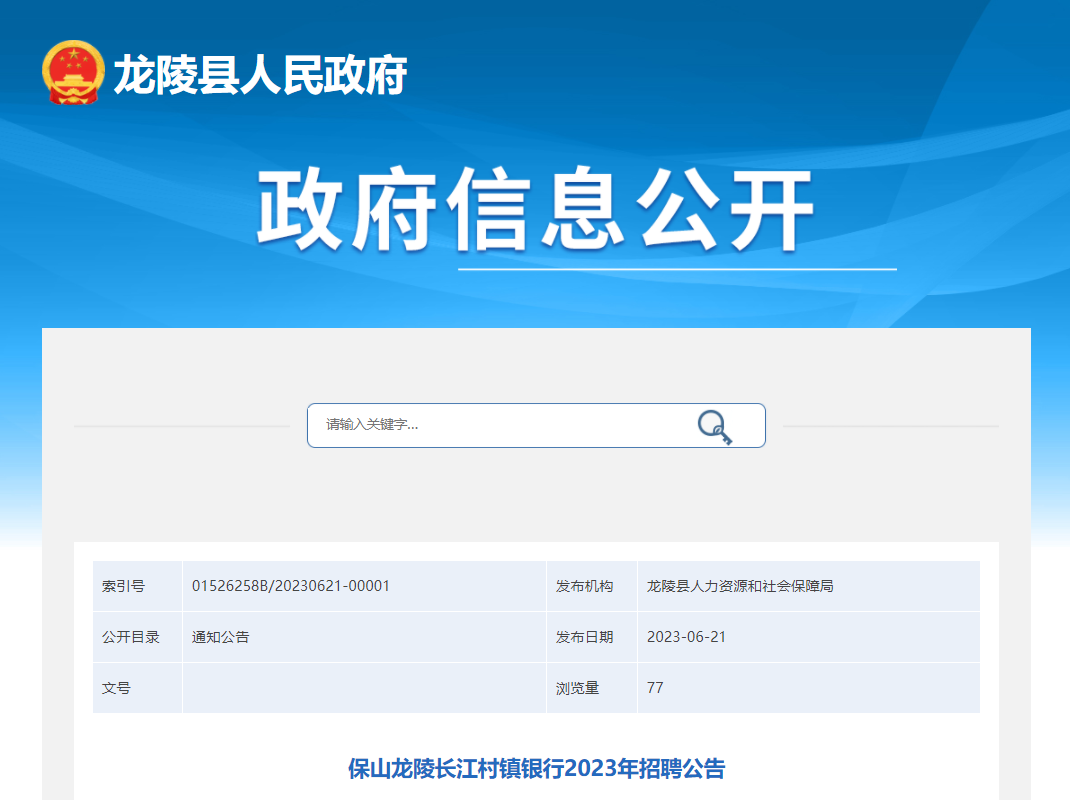The width and height of the screenshot is (1070, 800).
Task: Click the keyword search input field
Action: tap(500, 425)
